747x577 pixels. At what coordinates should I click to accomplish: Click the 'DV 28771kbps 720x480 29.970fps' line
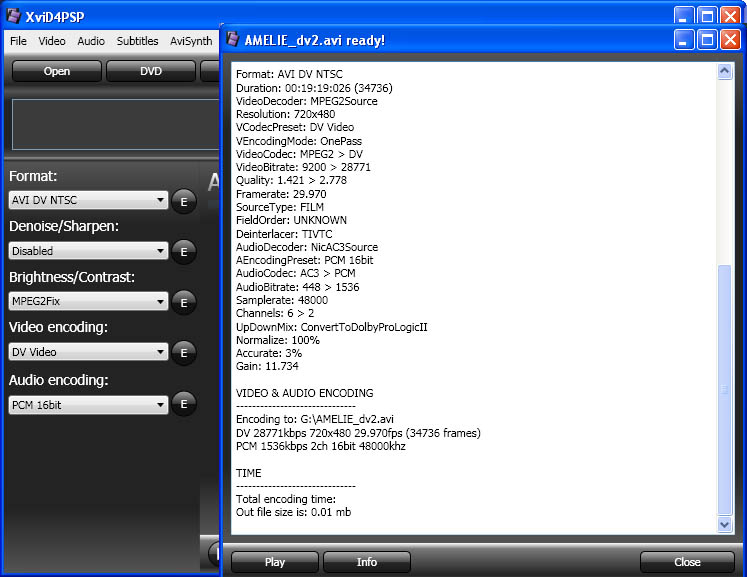358,433
